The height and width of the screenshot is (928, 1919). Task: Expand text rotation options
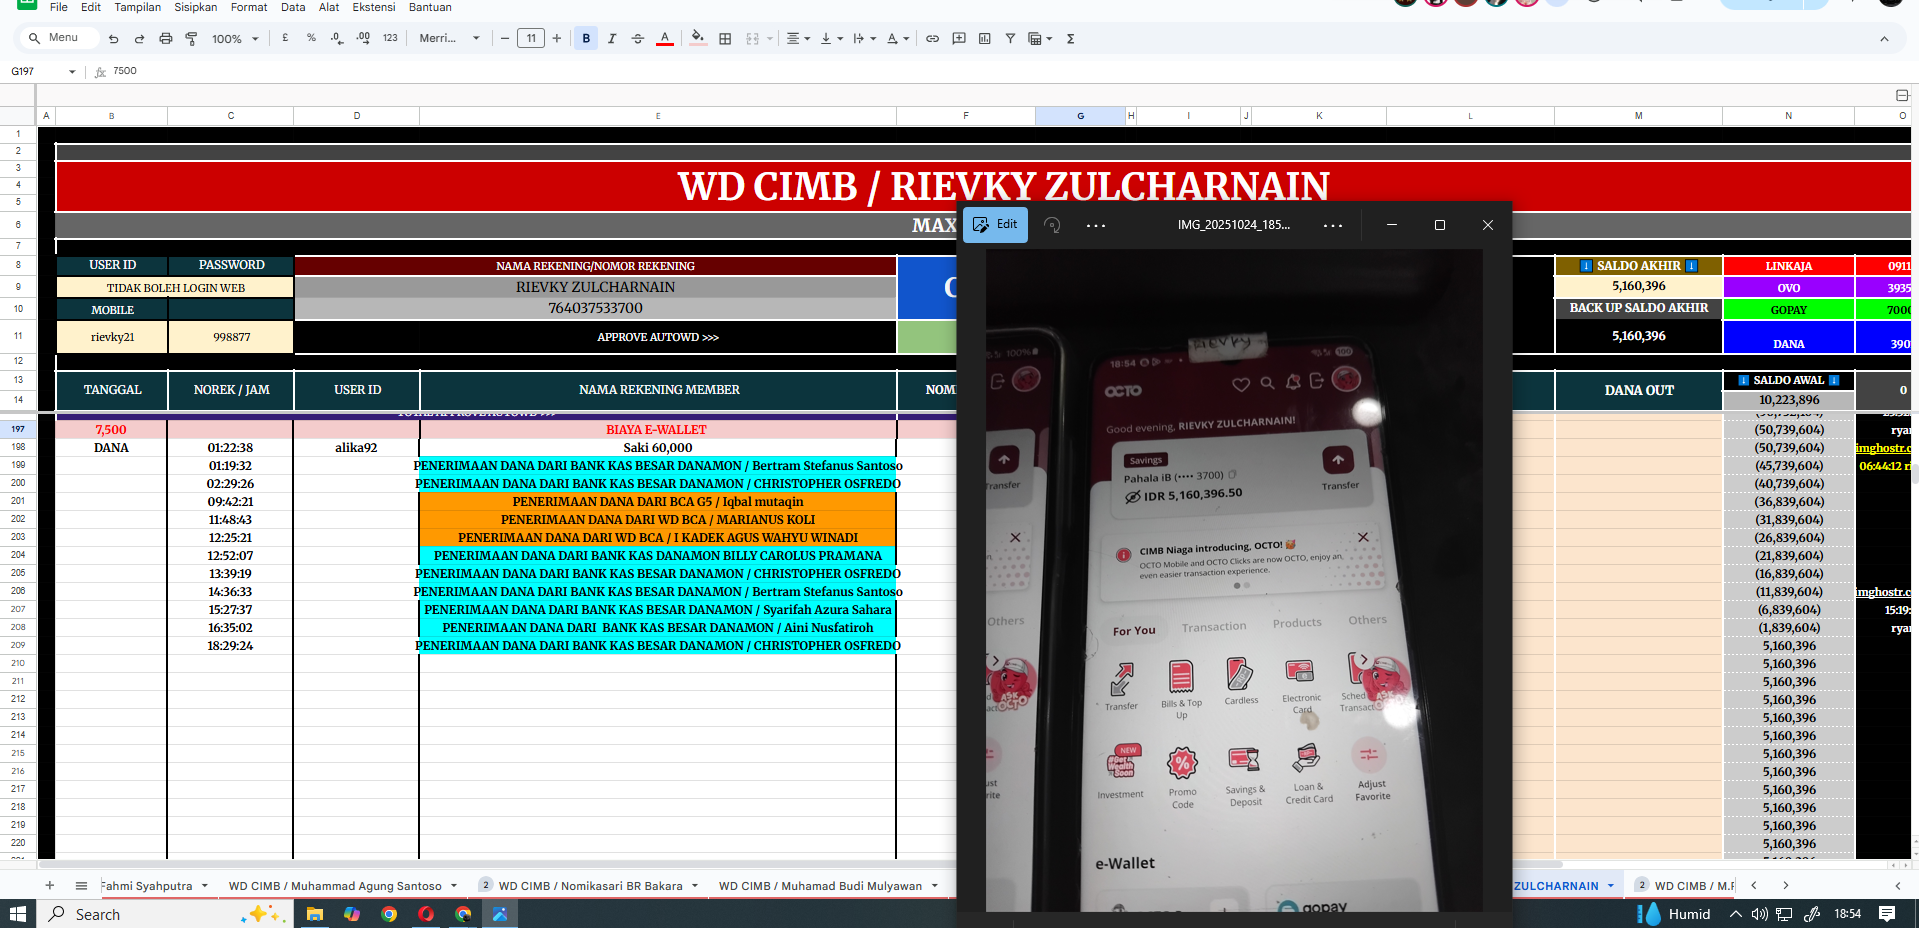898,38
